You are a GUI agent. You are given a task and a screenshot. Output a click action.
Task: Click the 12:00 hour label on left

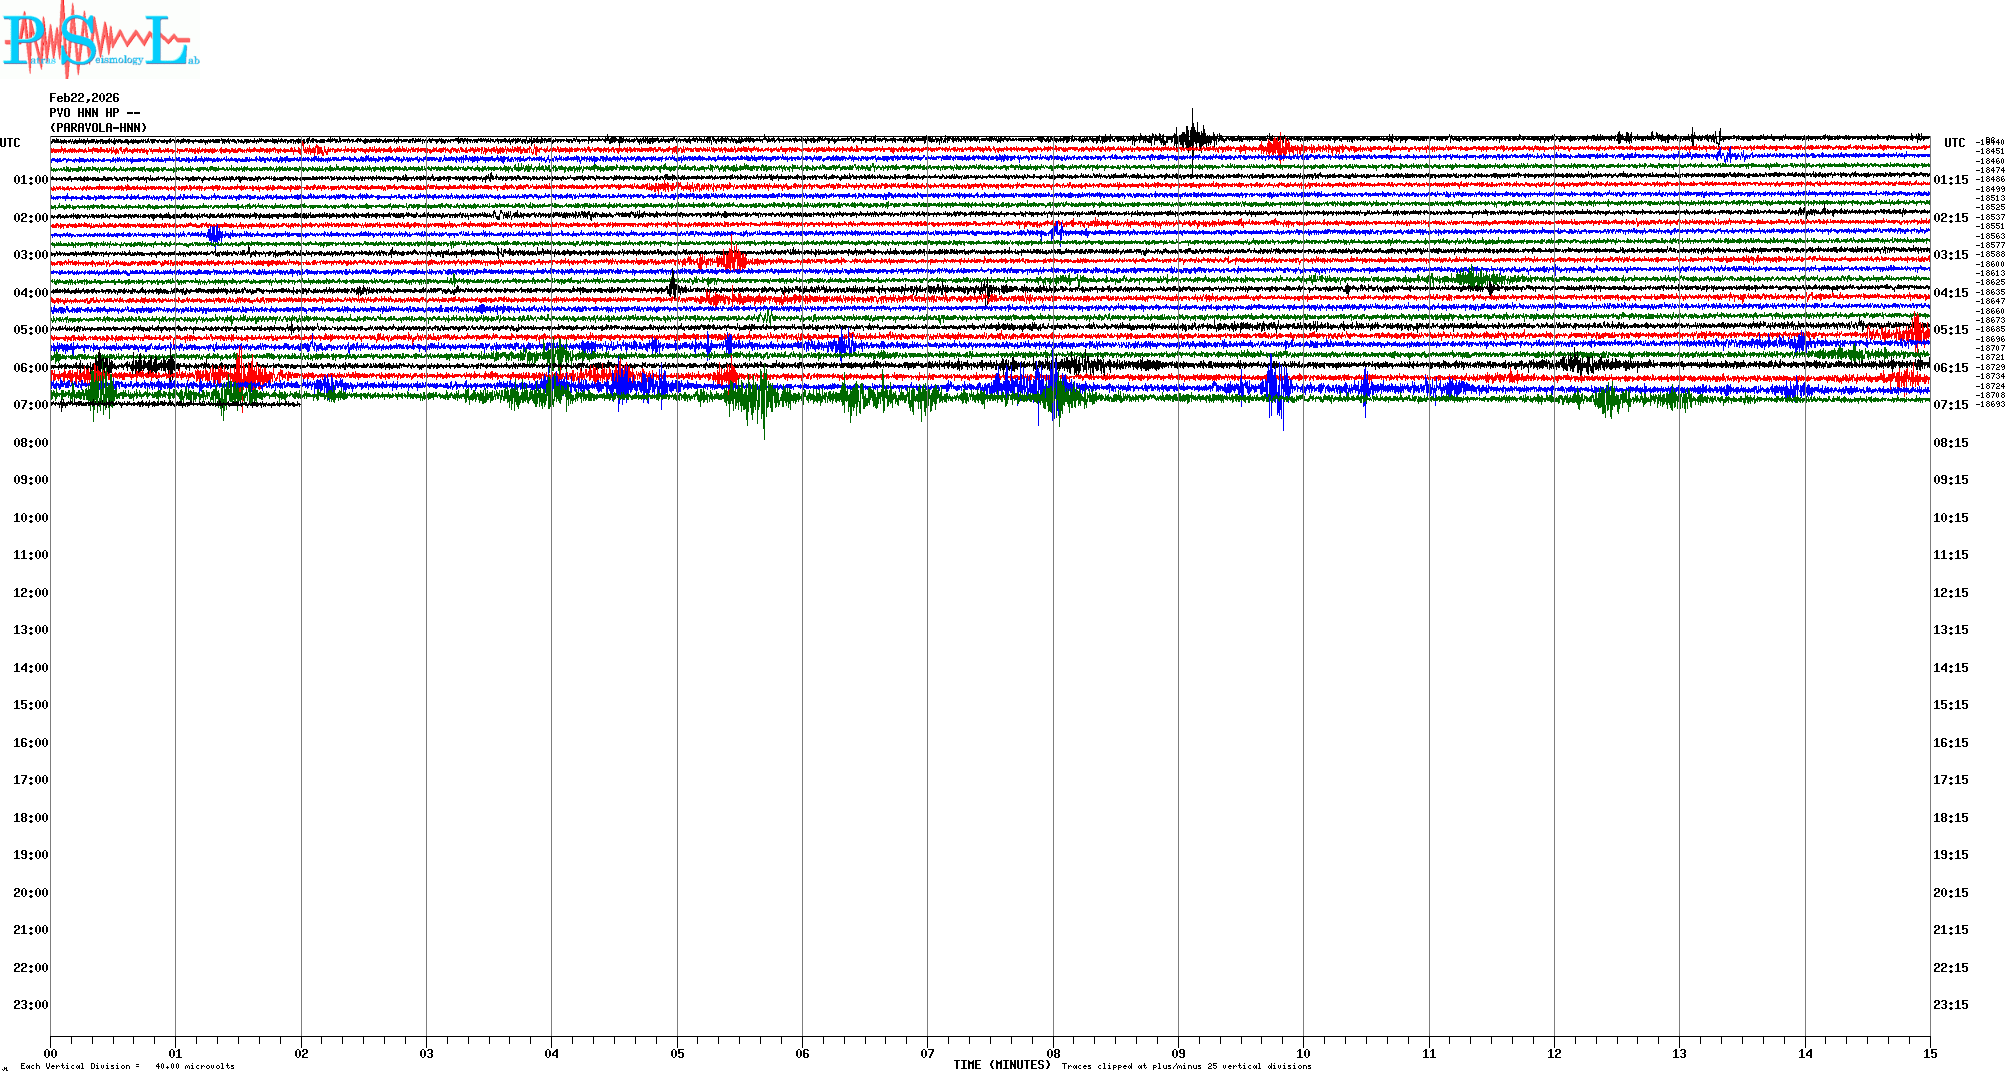tap(30, 593)
